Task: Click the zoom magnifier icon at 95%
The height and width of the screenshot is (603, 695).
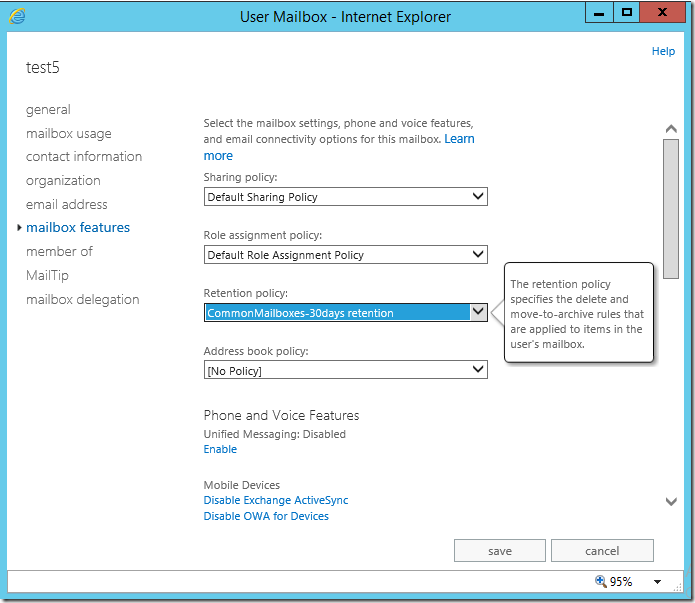Action: 601,581
